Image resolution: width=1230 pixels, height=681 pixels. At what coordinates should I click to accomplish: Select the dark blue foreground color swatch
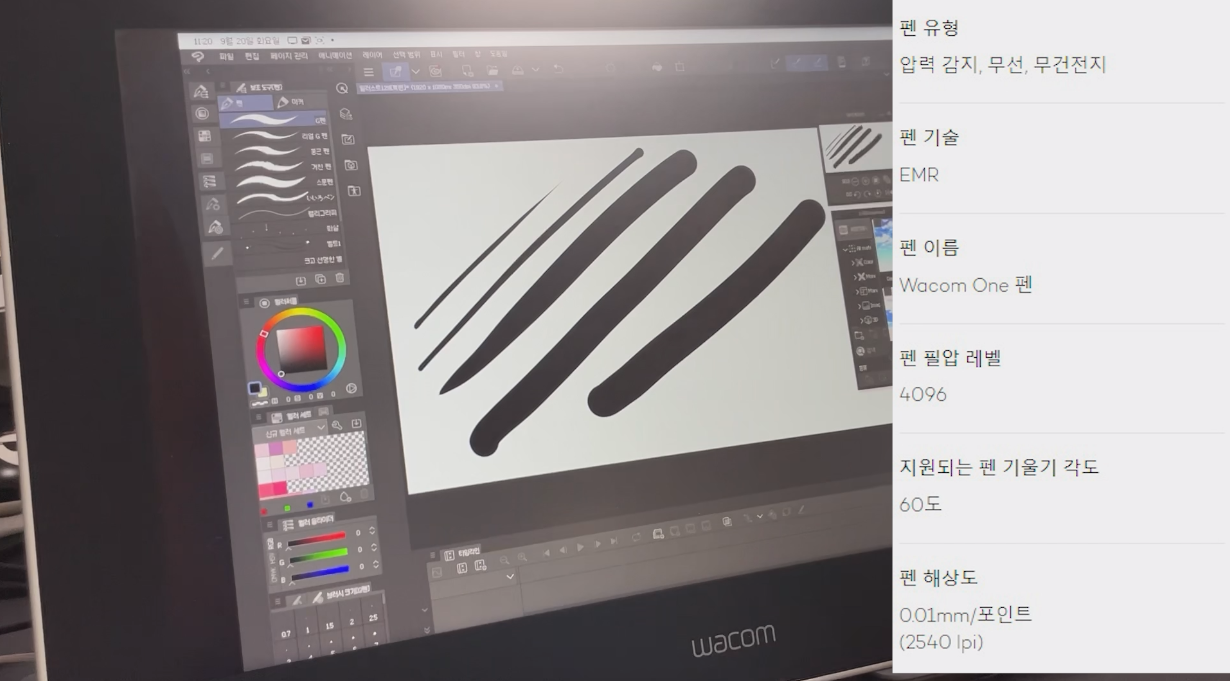(255, 387)
